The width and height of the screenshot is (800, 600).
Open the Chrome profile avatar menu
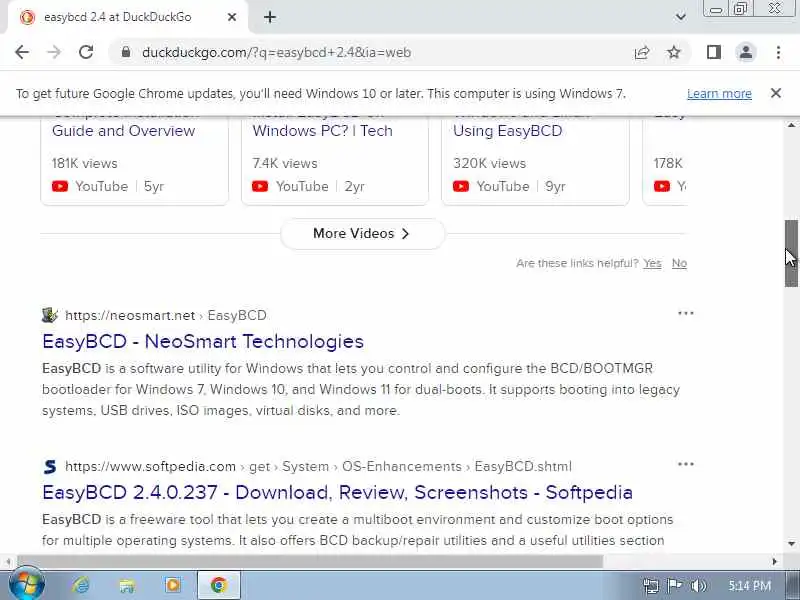tap(746, 52)
